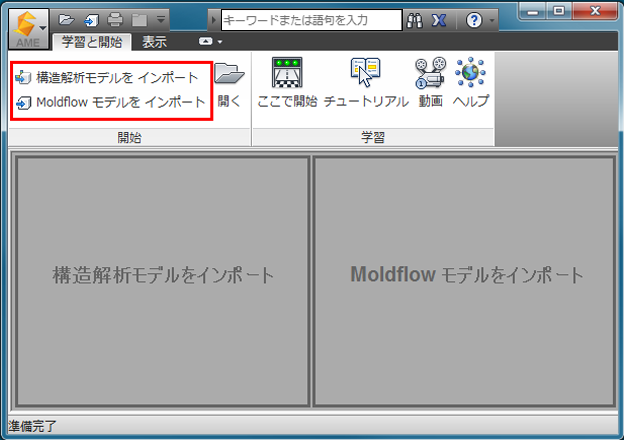Expand the quick access toolbar customize dropdown
624x440 pixels.
click(161, 19)
